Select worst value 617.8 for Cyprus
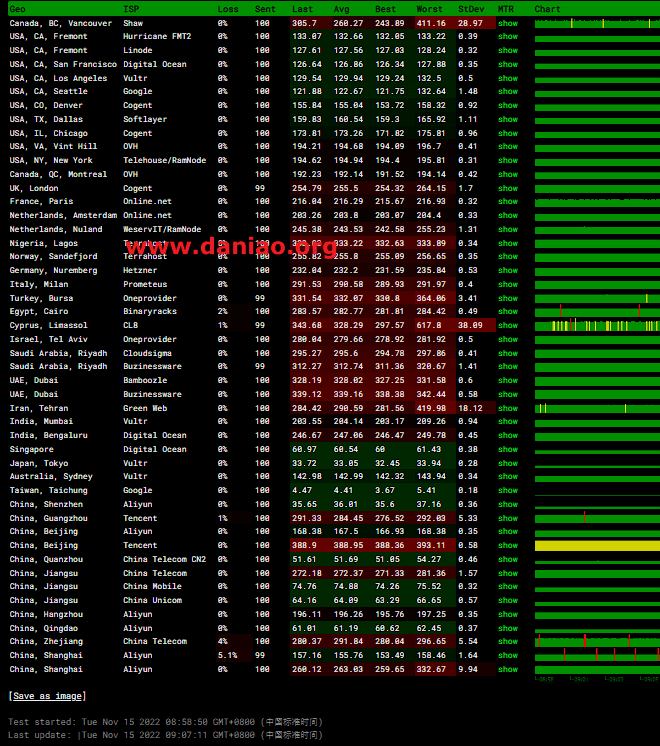660x746 pixels. (x=429, y=325)
